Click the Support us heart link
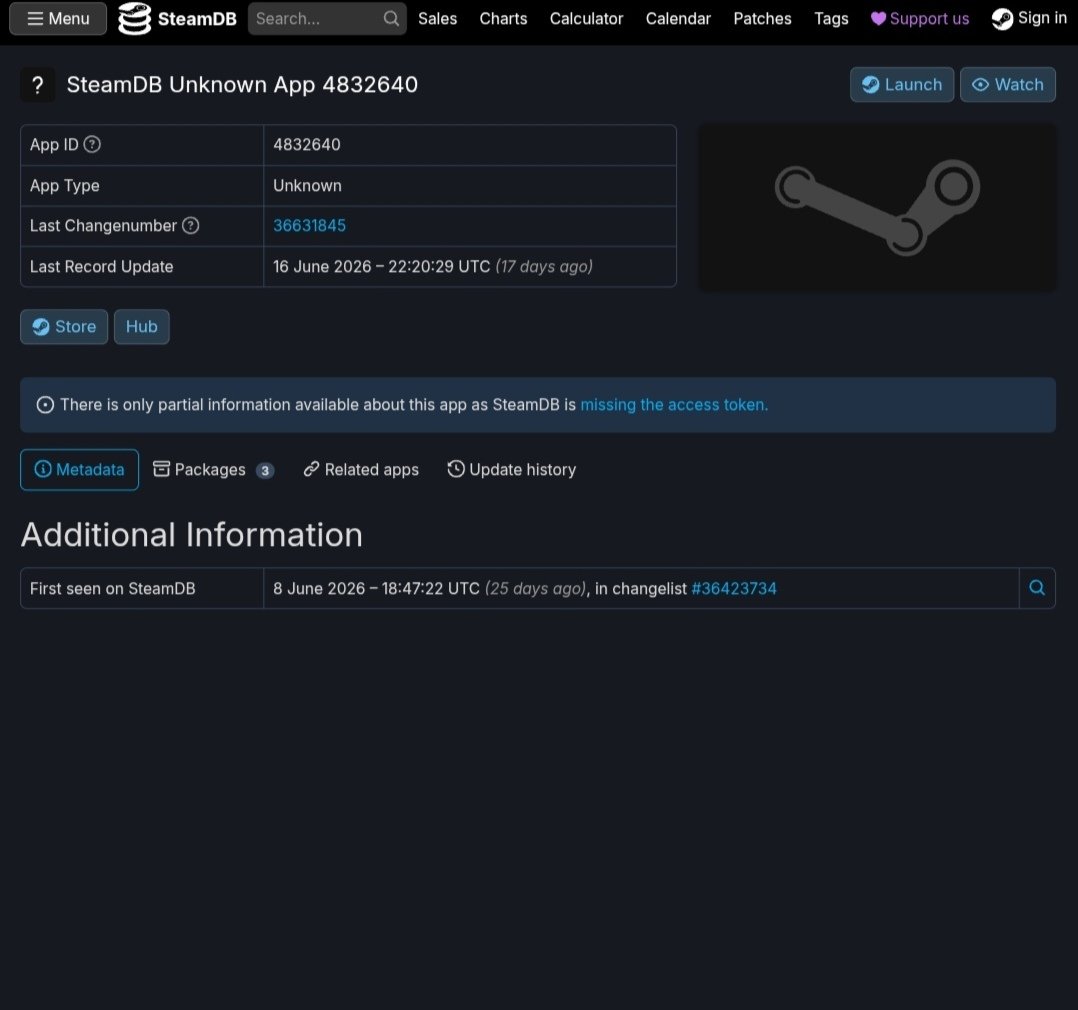 [920, 19]
